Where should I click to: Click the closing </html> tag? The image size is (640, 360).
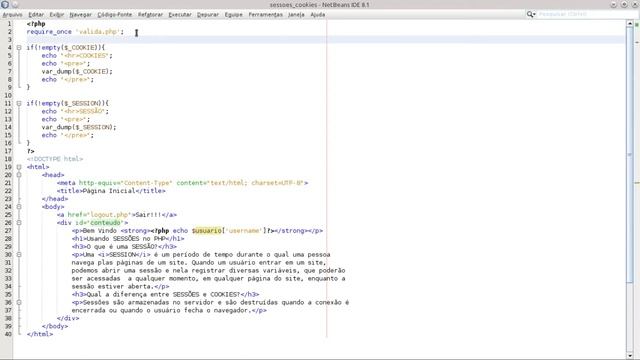tap(40, 334)
